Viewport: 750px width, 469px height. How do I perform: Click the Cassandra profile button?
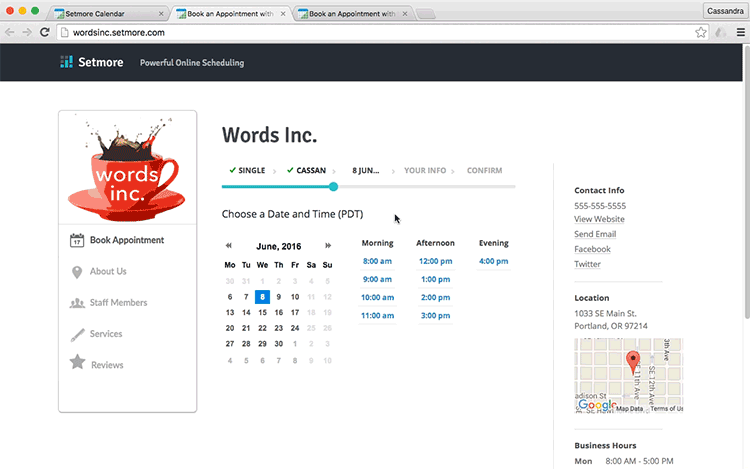[725, 11]
